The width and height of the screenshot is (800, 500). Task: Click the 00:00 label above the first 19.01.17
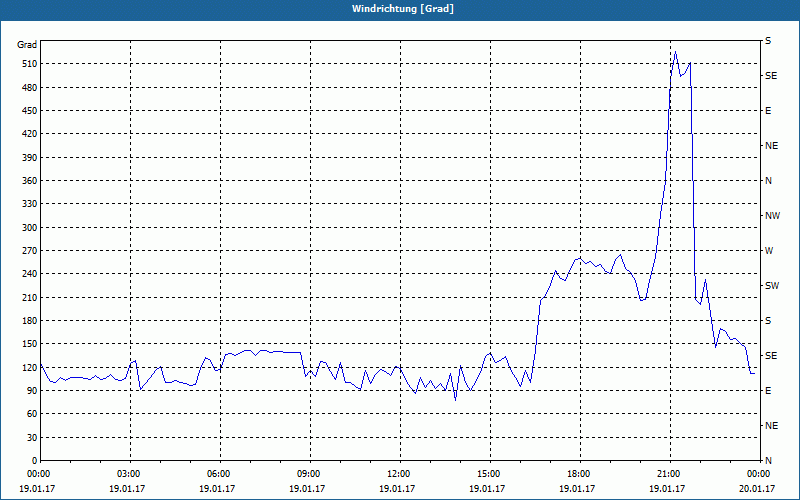[x=39, y=474]
